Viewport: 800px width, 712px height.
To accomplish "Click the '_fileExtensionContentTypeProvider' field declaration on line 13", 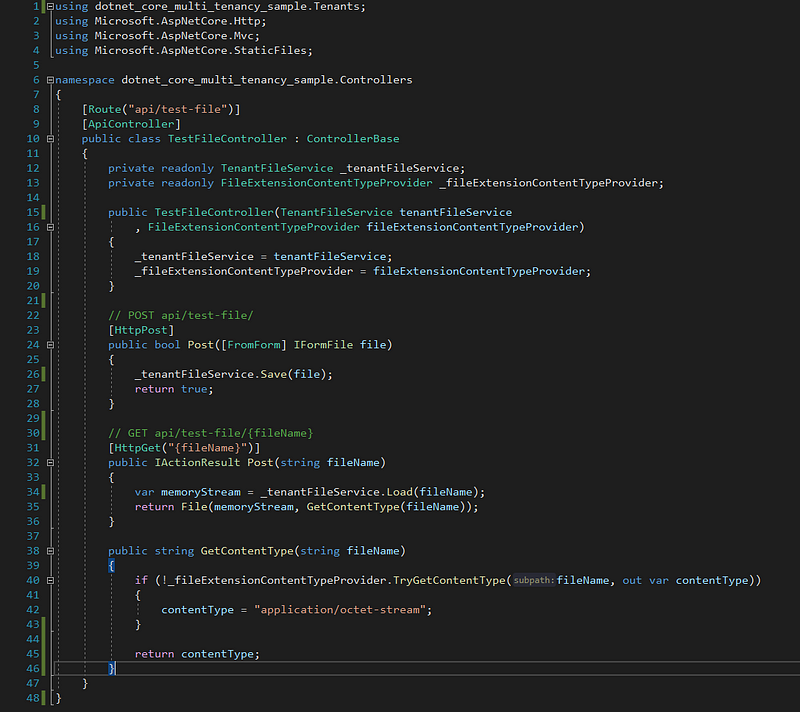I will pyautogui.click(x=549, y=183).
